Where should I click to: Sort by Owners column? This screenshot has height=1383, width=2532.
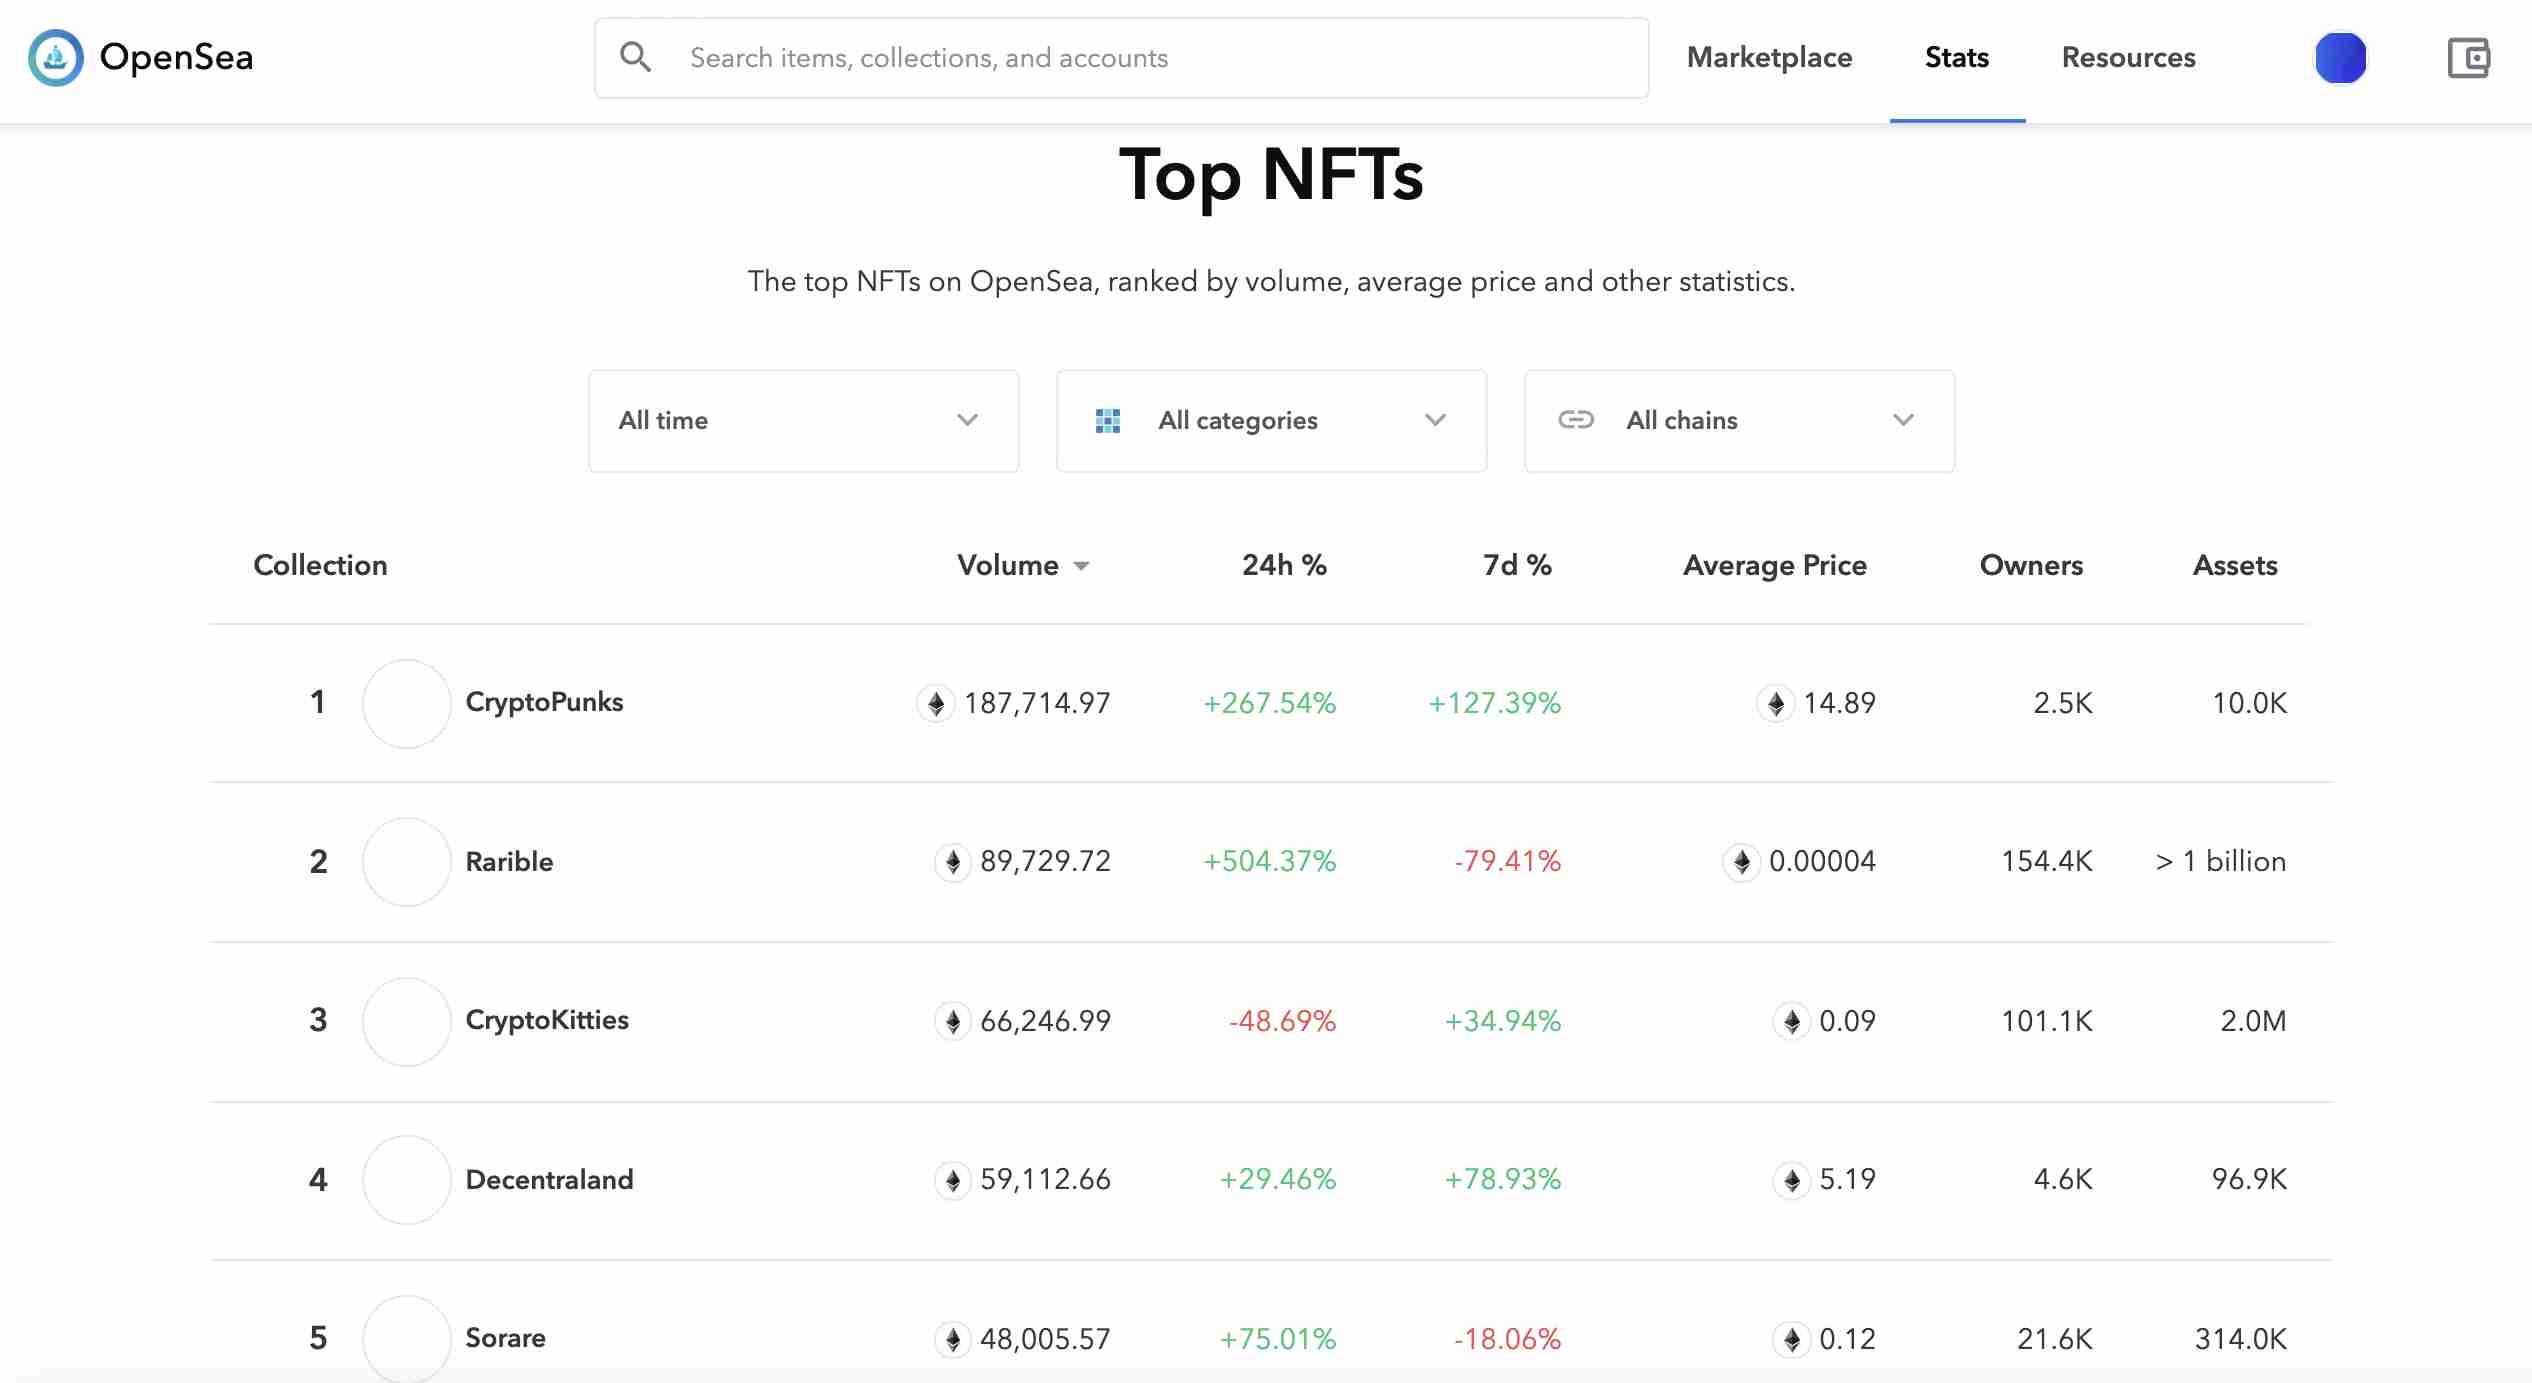[2031, 565]
